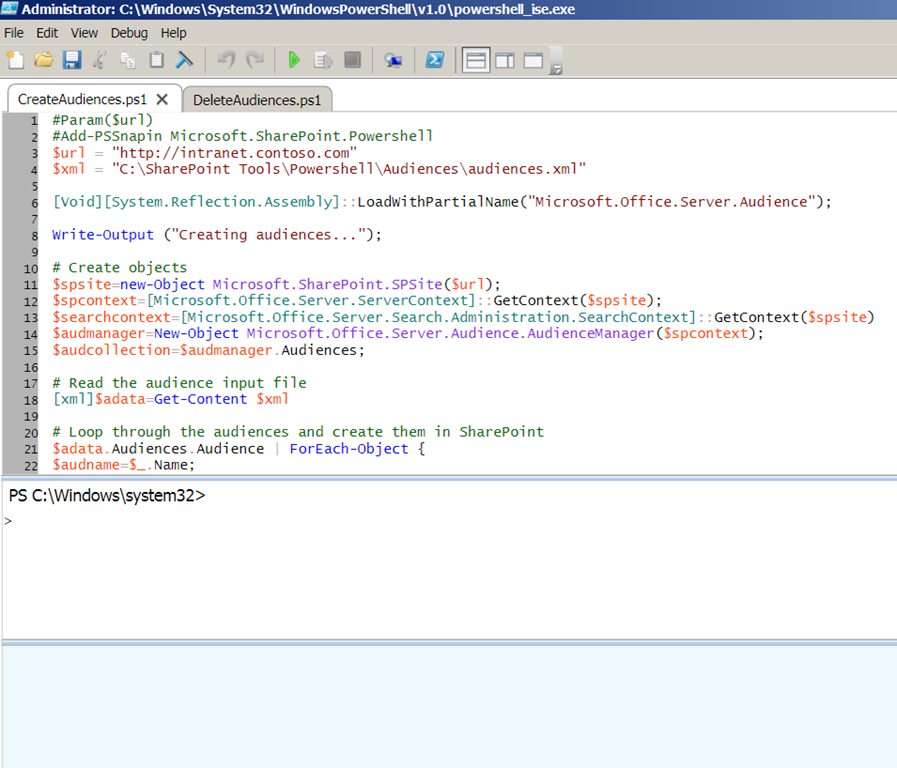The width and height of the screenshot is (897, 768).
Task: Open the New Remote PowerShell Tab icon
Action: [x=393, y=60]
